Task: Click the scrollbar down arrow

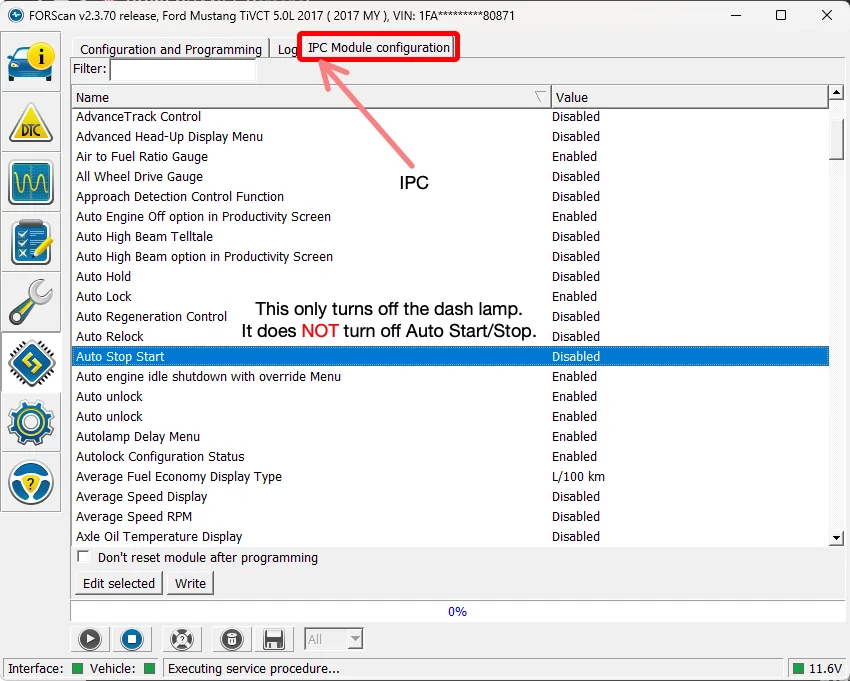Action: (x=836, y=538)
